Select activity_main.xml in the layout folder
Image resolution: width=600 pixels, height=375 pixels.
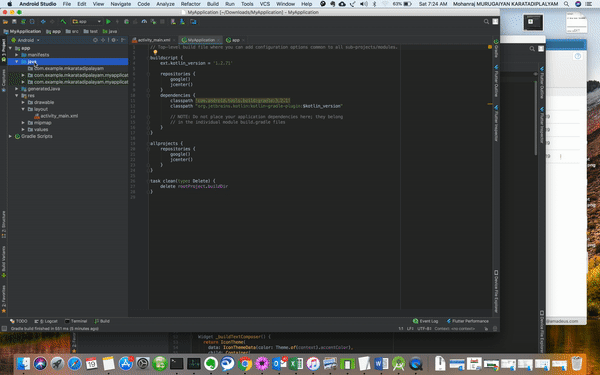56,116
